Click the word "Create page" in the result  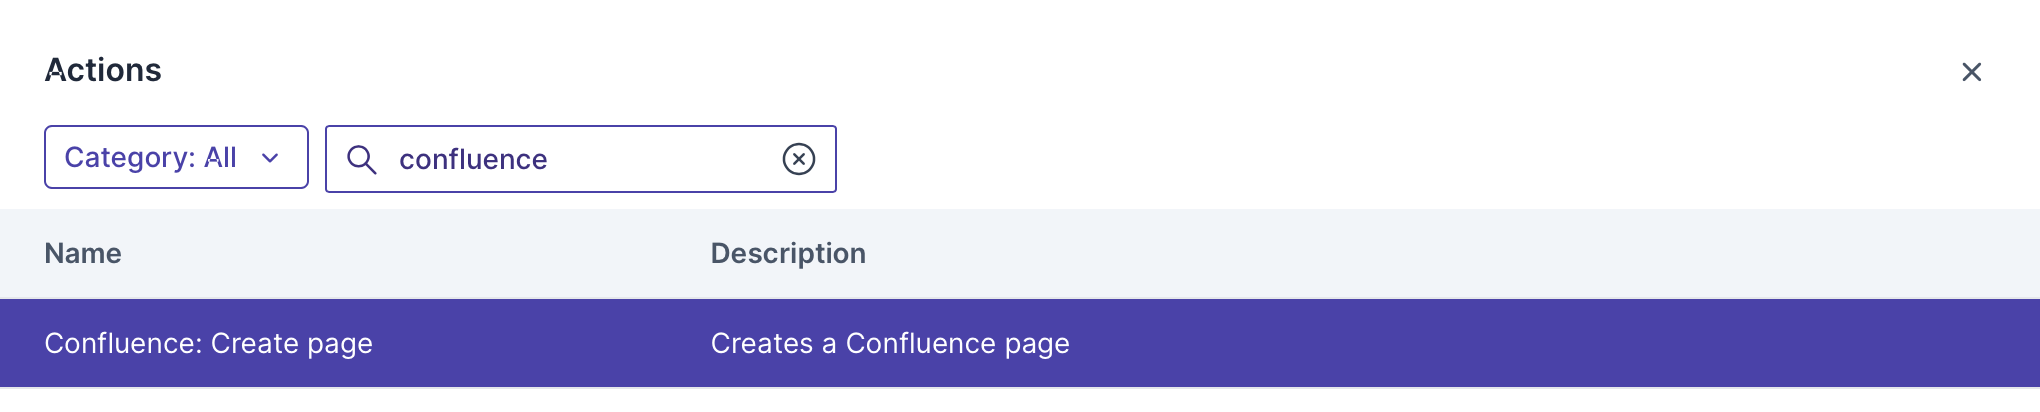tap(292, 343)
